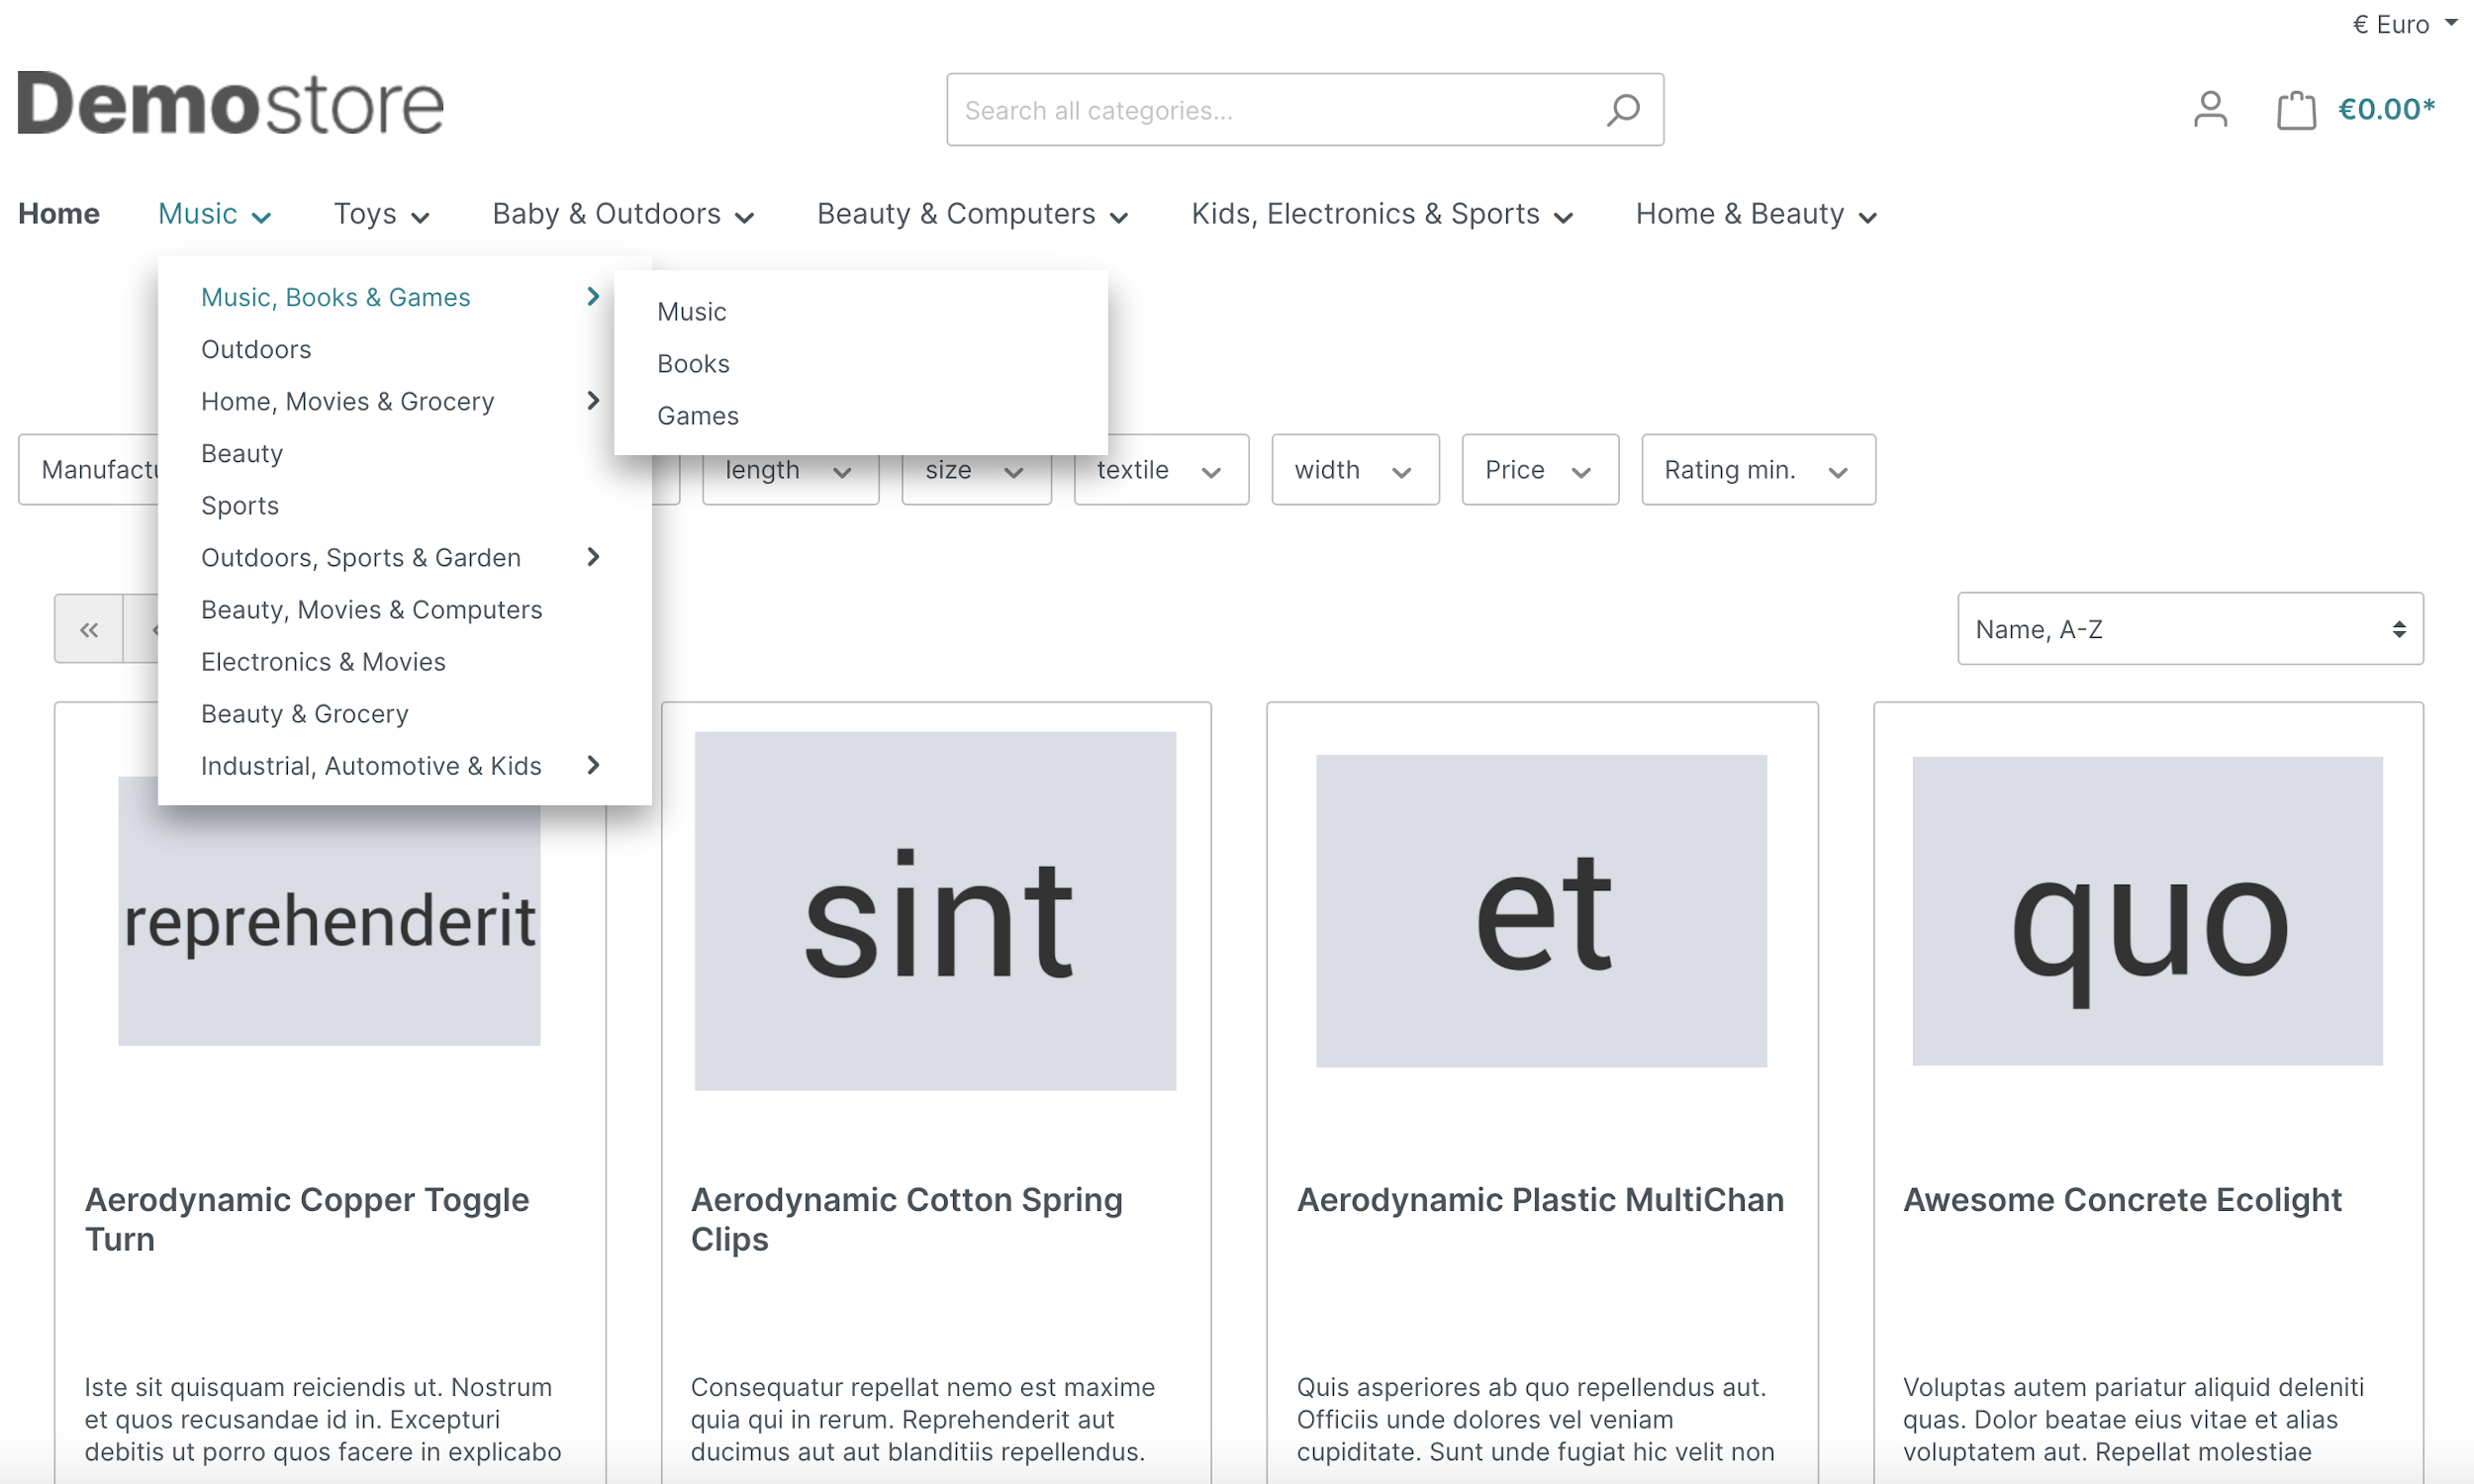The width and height of the screenshot is (2474, 1484).
Task: Open the Music top navigation dropdown
Action: click(x=214, y=214)
